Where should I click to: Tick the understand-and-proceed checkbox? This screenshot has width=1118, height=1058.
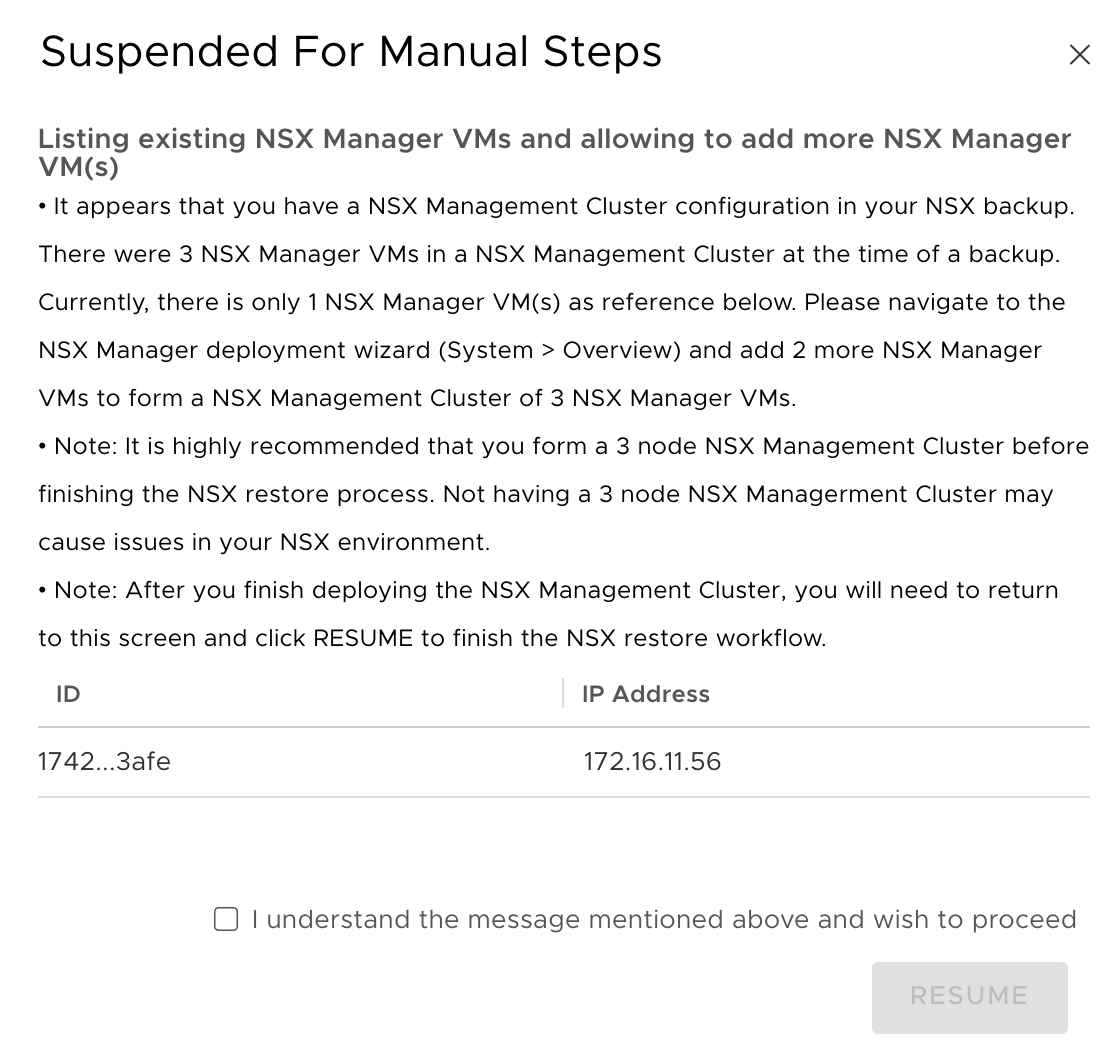pos(226,919)
